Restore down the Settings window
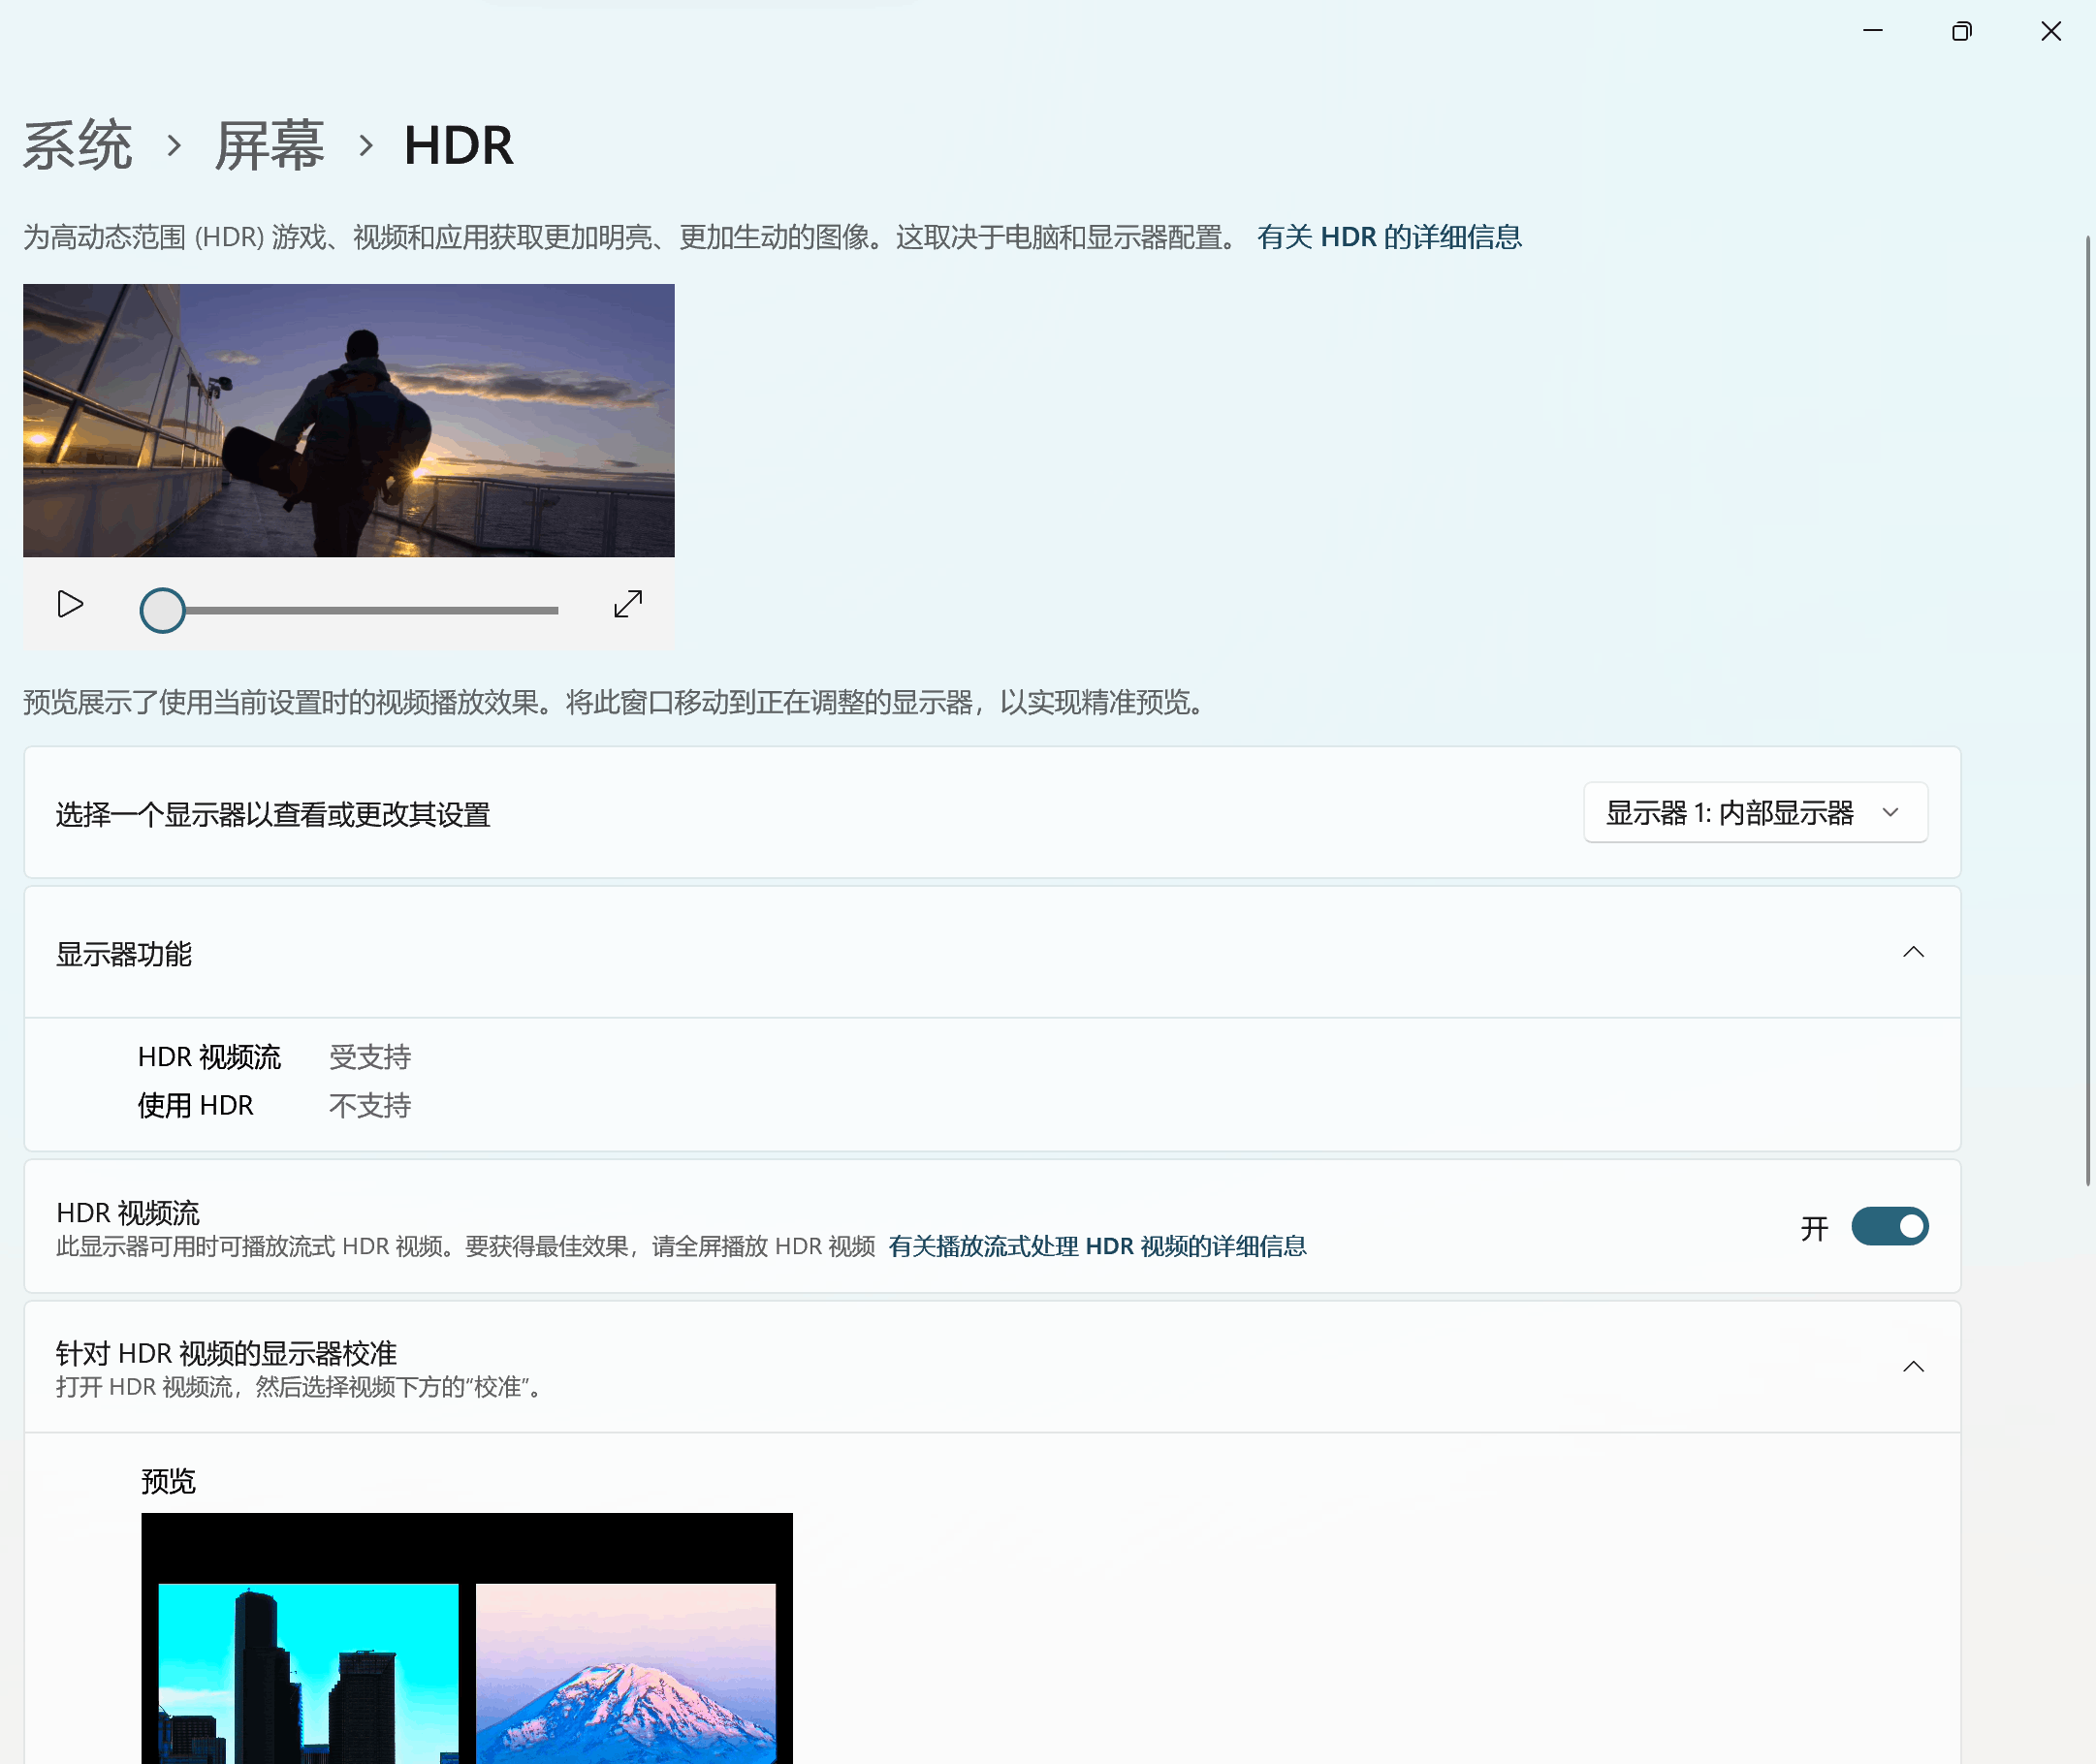Screen dimensions: 2096x1764 pos(1961,31)
